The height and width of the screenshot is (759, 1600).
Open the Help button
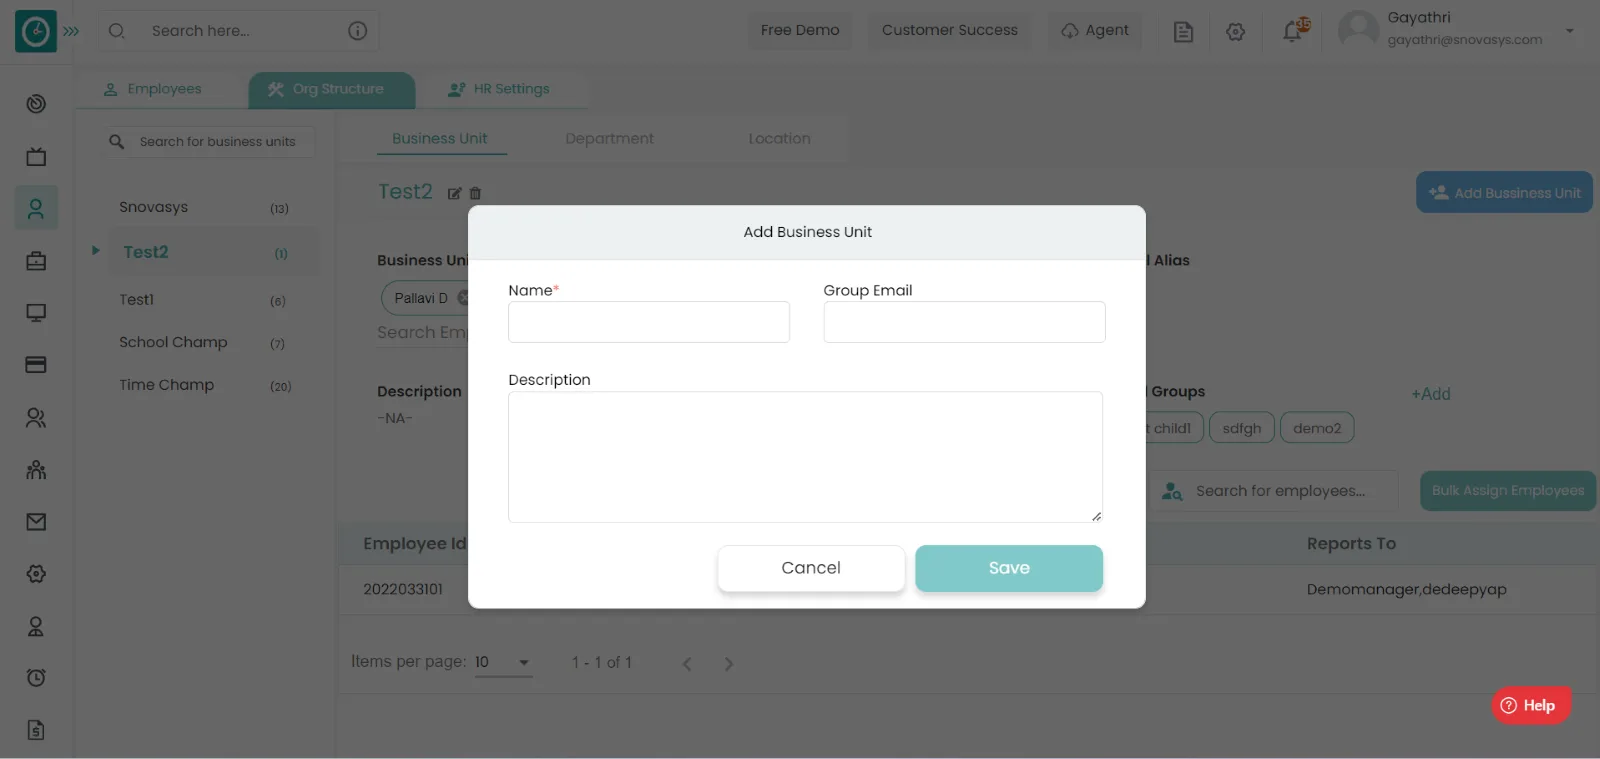(x=1531, y=705)
